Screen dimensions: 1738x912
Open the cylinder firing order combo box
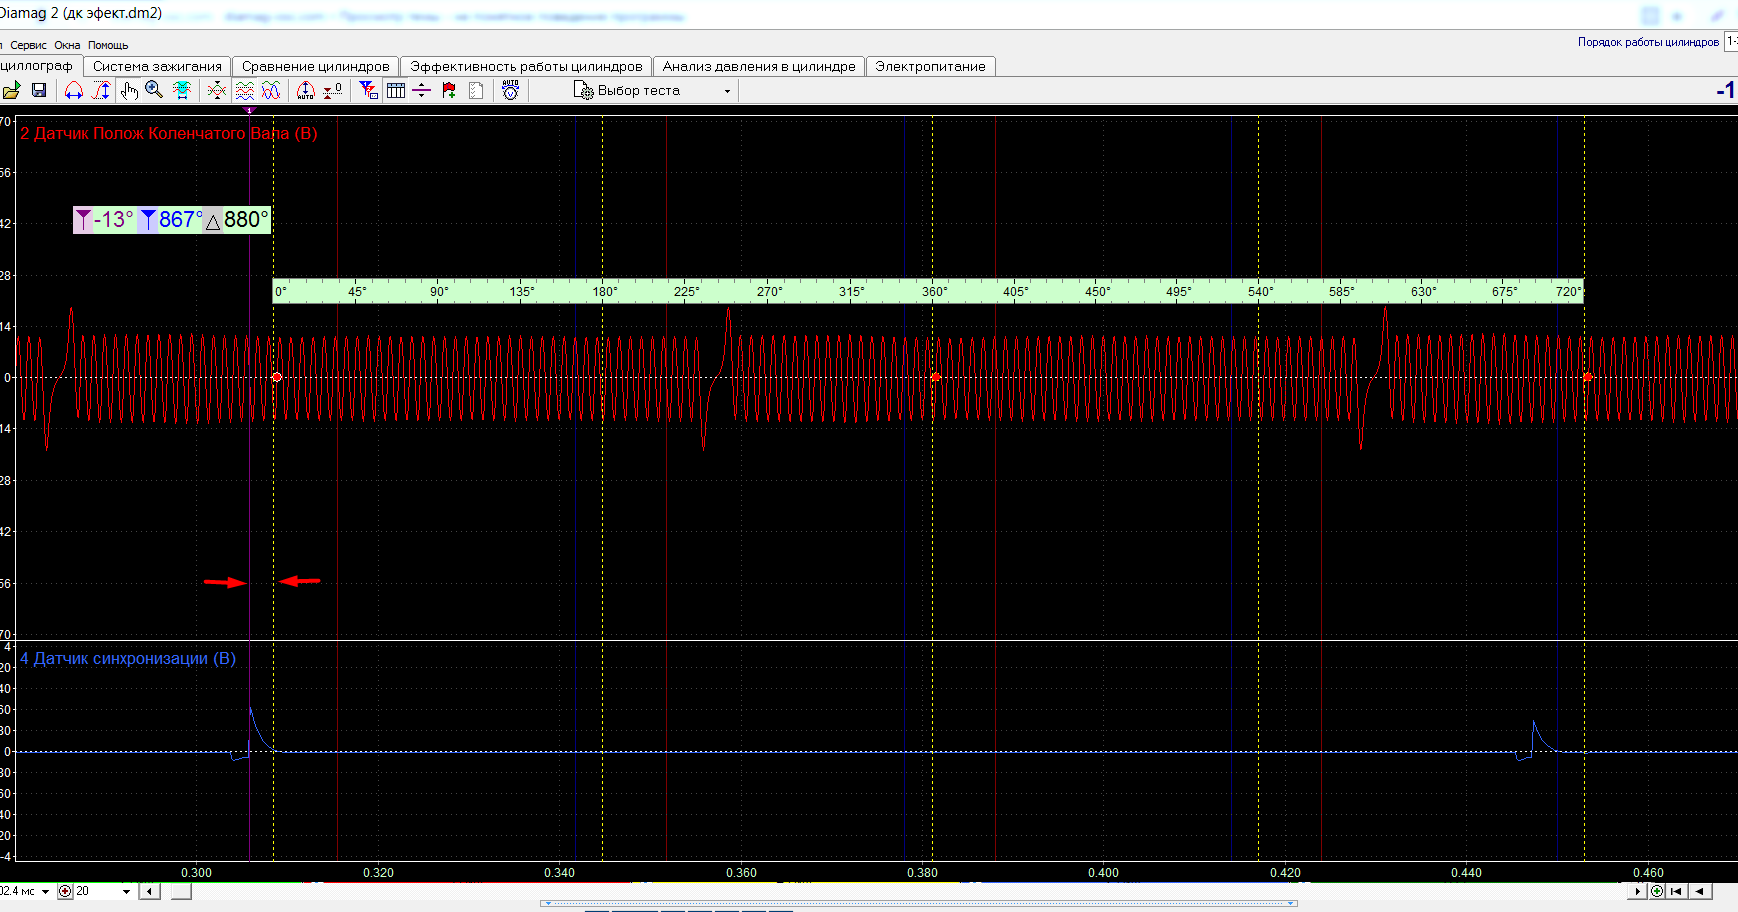pyautogui.click(x=1731, y=41)
